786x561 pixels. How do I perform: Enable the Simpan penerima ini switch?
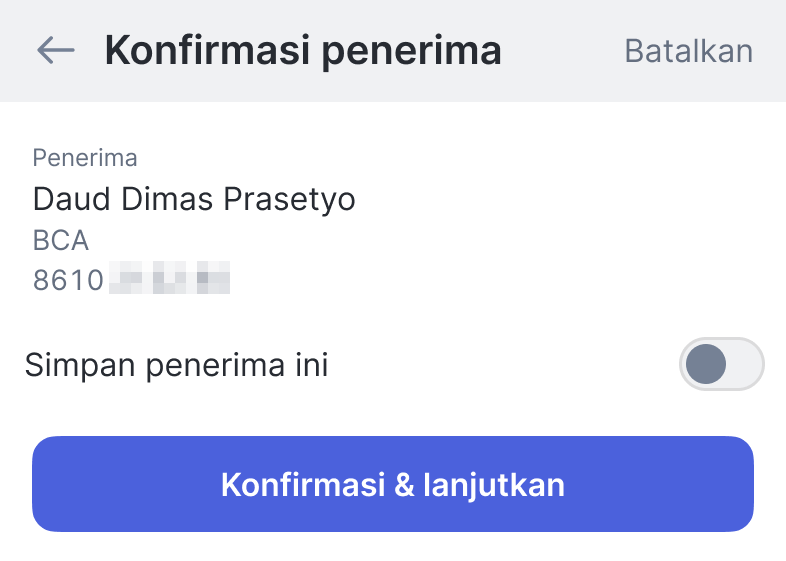(721, 364)
